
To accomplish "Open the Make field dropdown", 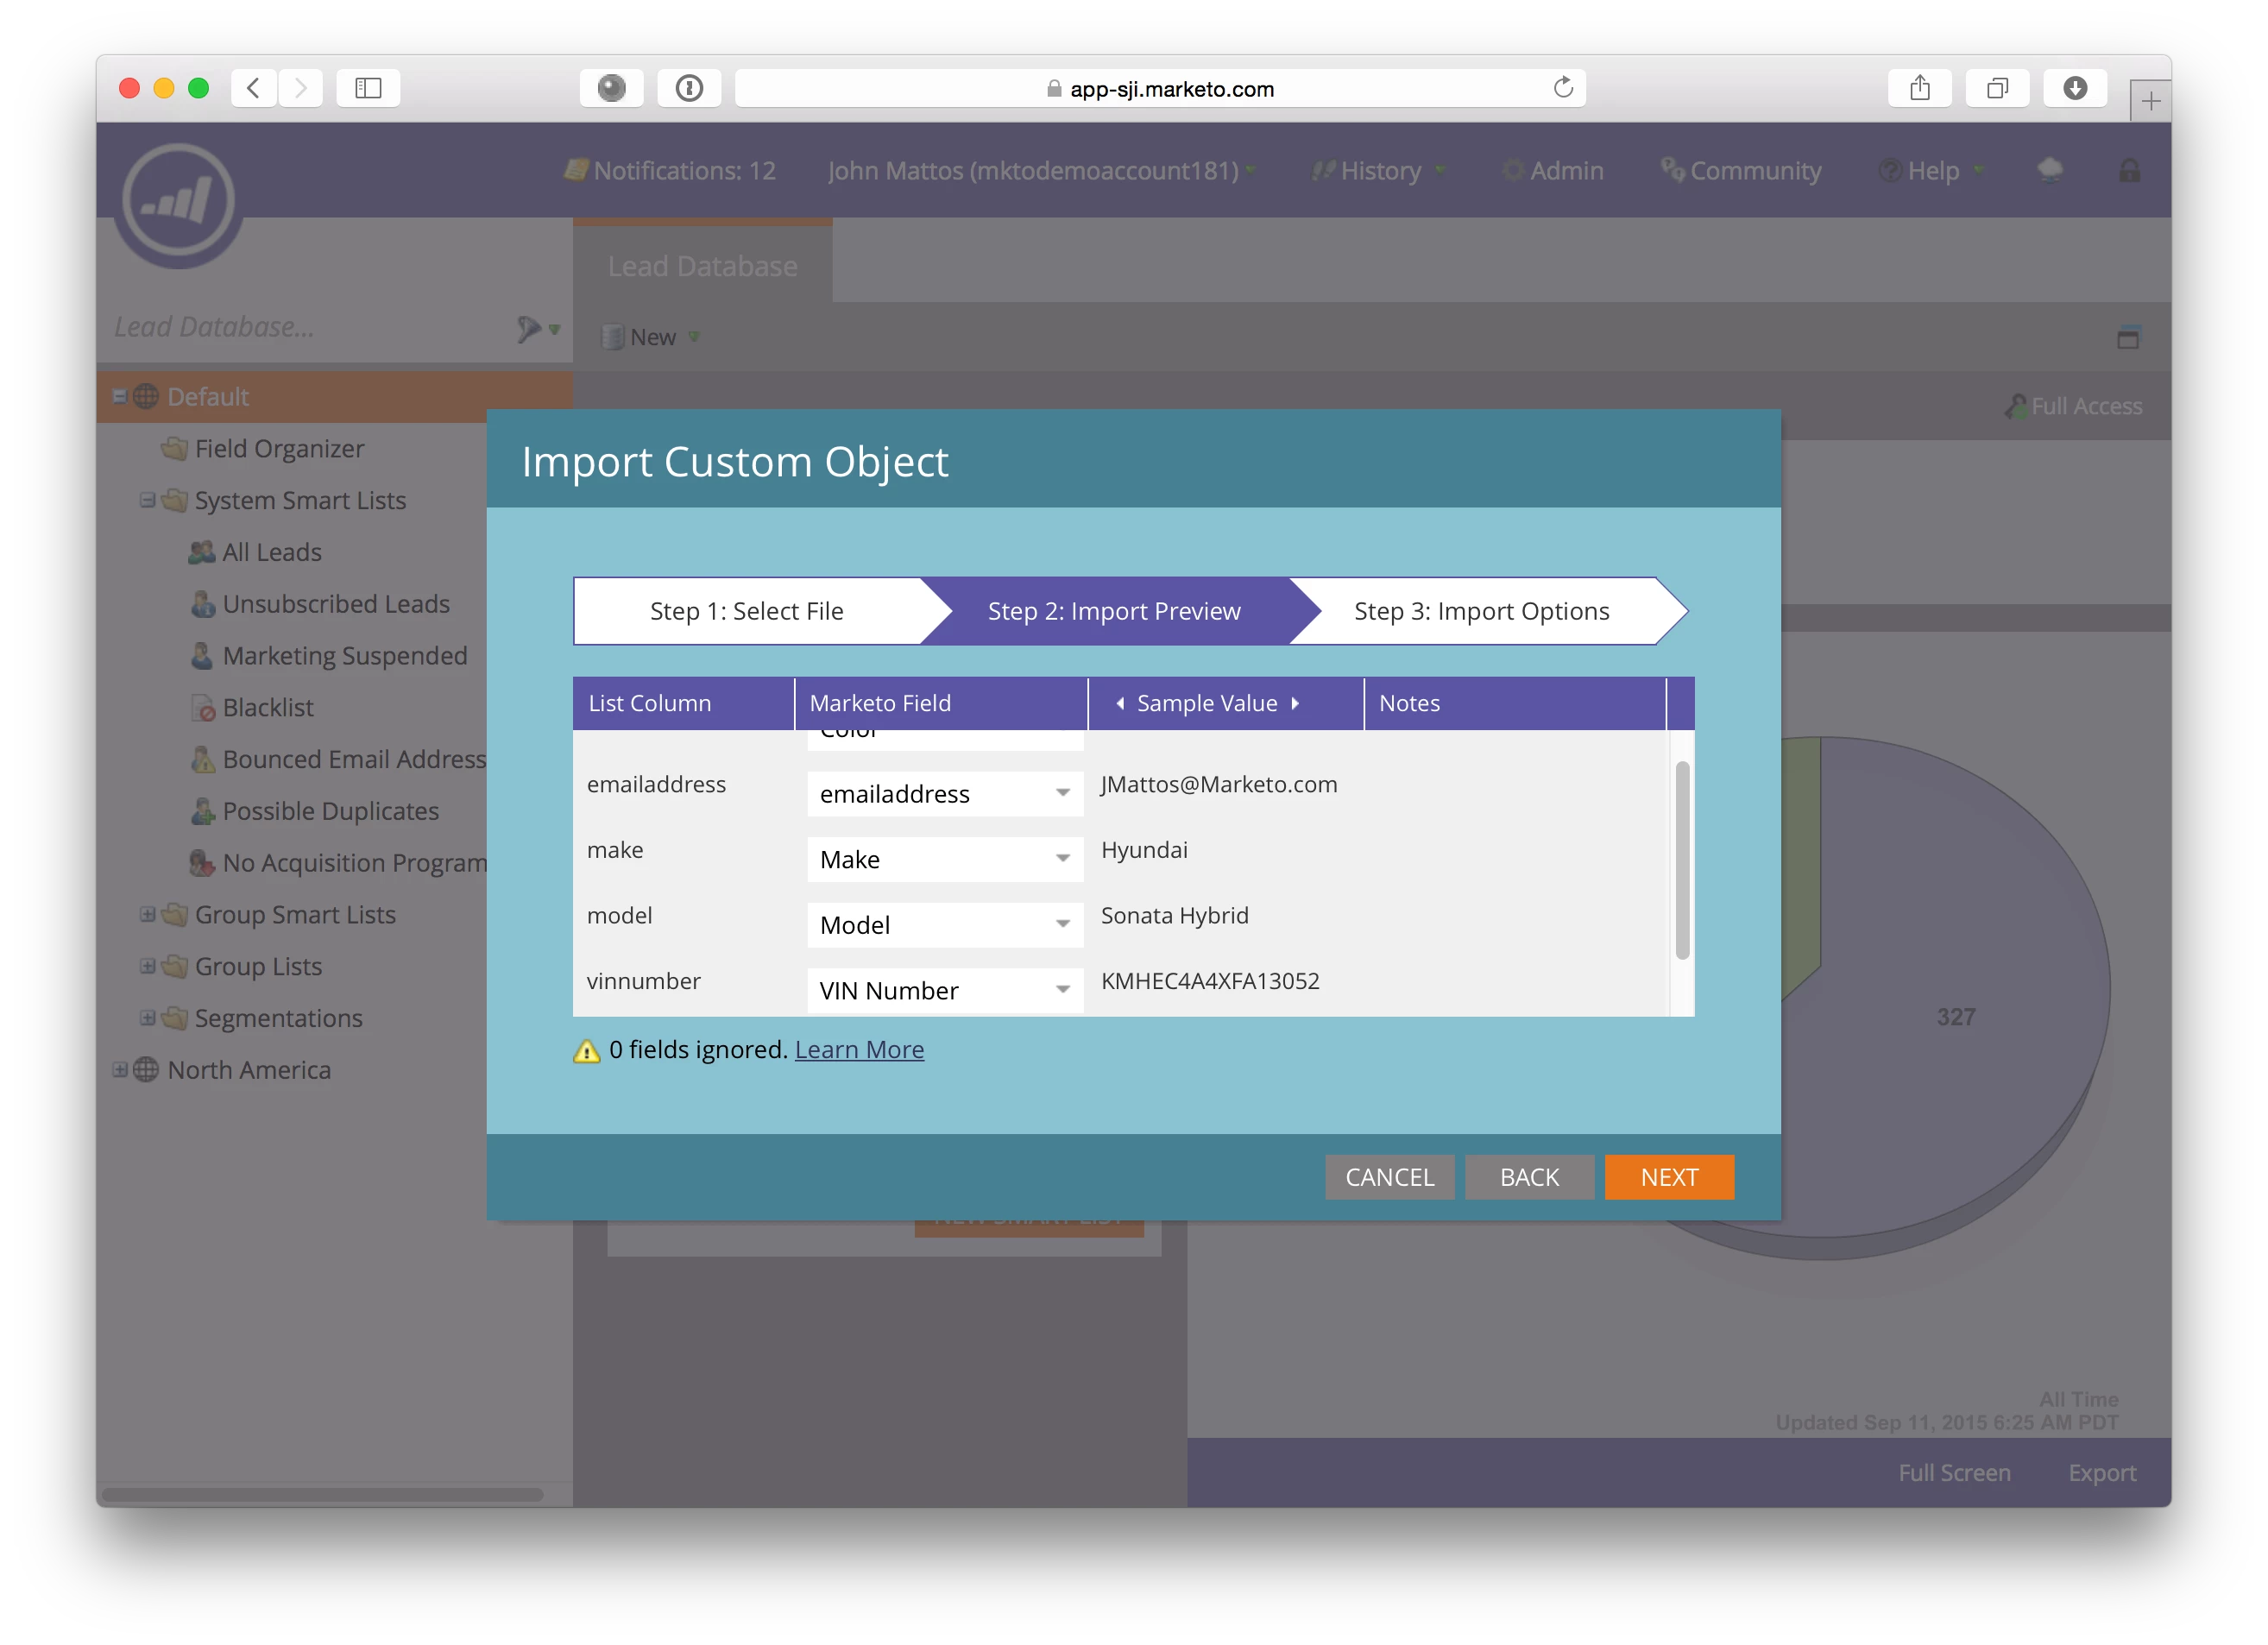I will (1062, 859).
